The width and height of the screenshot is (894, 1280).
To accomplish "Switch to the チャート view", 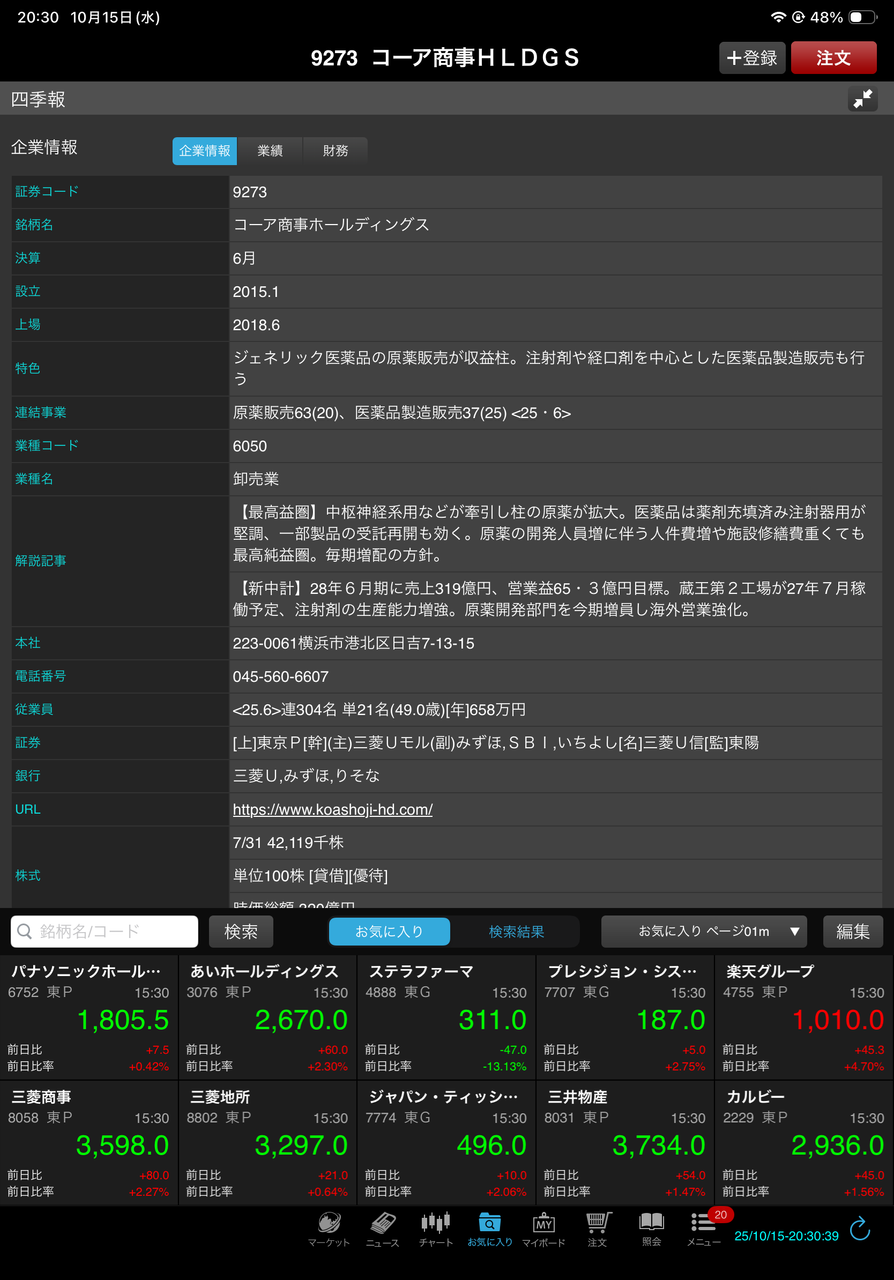I will [436, 1228].
